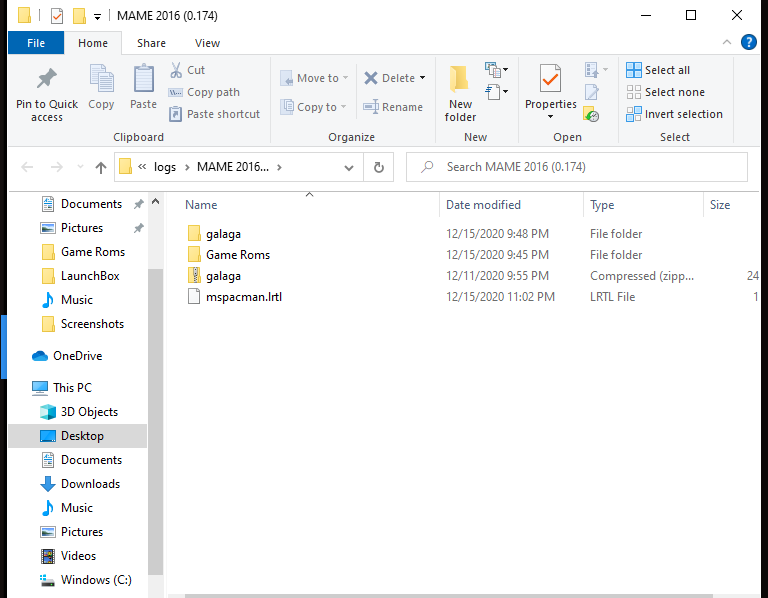Image resolution: width=768 pixels, height=598 pixels.
Task: Sort by Date modified column
Action: click(x=483, y=205)
